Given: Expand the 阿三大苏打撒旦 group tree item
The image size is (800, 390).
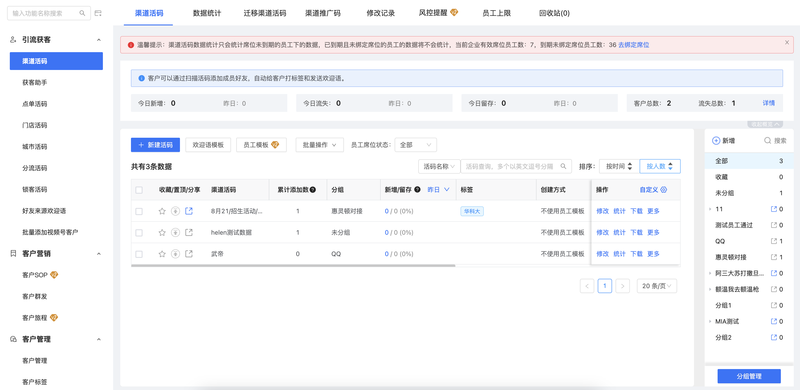Looking at the screenshot, I should [x=710, y=274].
